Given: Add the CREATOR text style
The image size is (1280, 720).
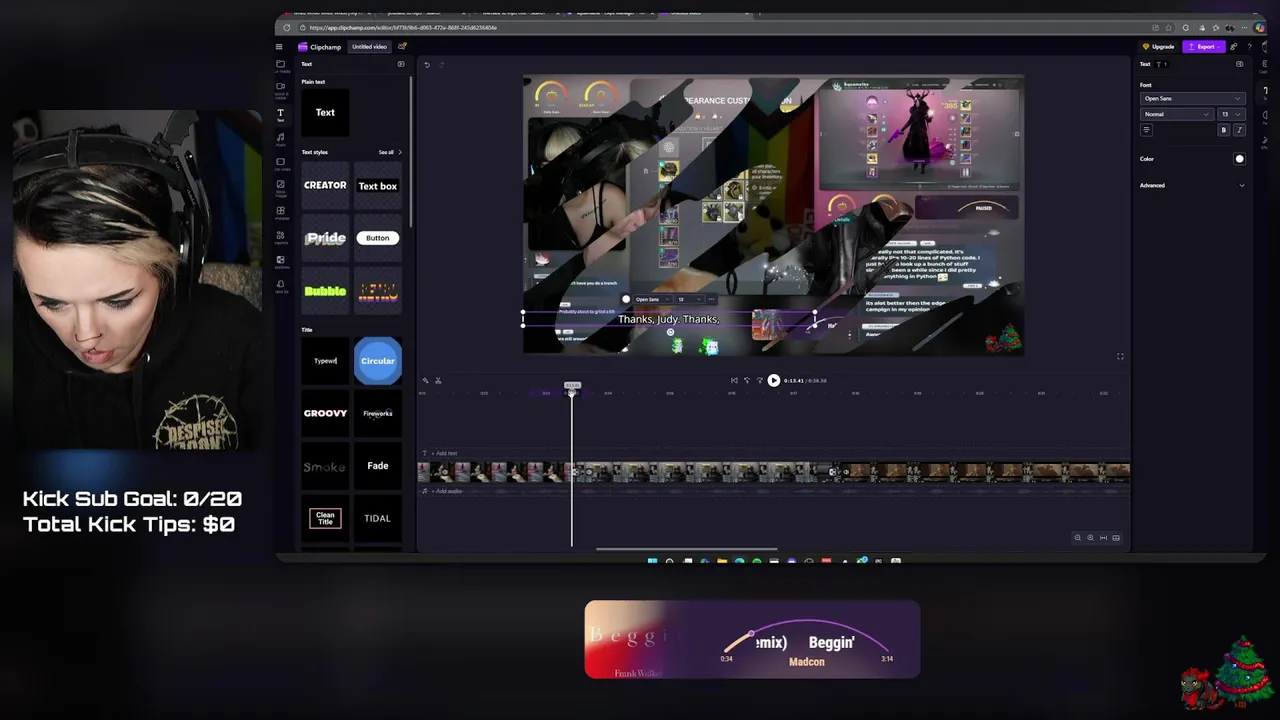Looking at the screenshot, I should click(325, 186).
